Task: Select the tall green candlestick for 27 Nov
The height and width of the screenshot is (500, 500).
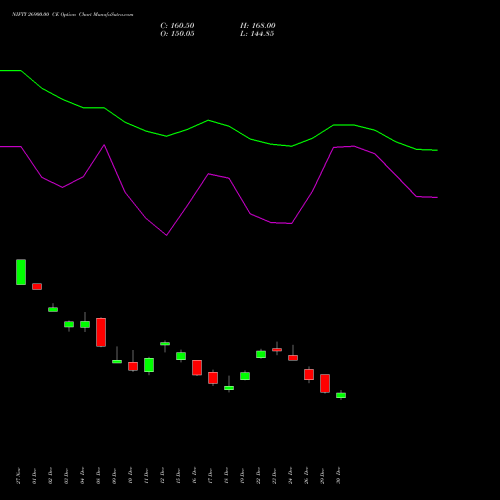Action: 21,272
